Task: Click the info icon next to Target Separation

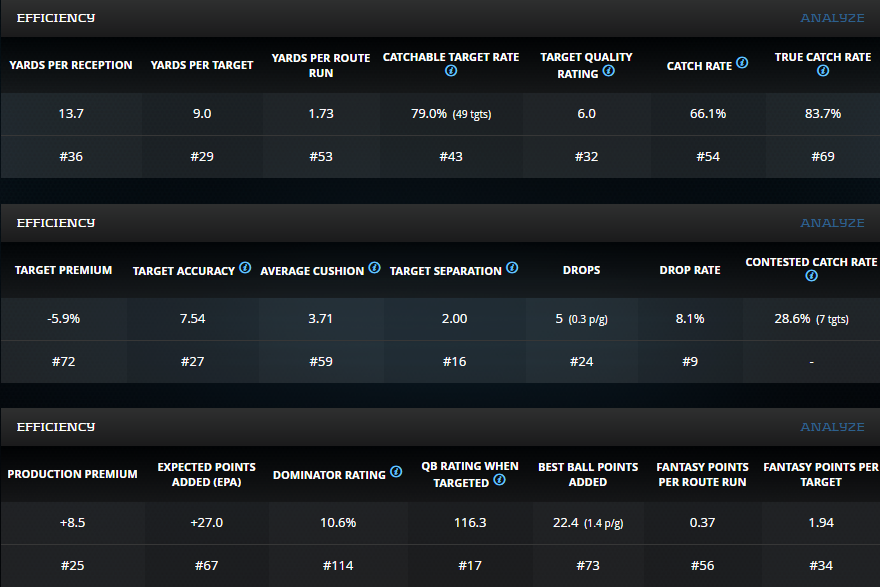Action: pyautogui.click(x=512, y=269)
